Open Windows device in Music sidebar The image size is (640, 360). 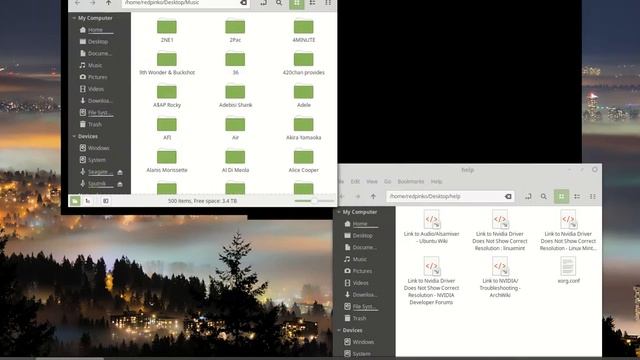(94, 148)
